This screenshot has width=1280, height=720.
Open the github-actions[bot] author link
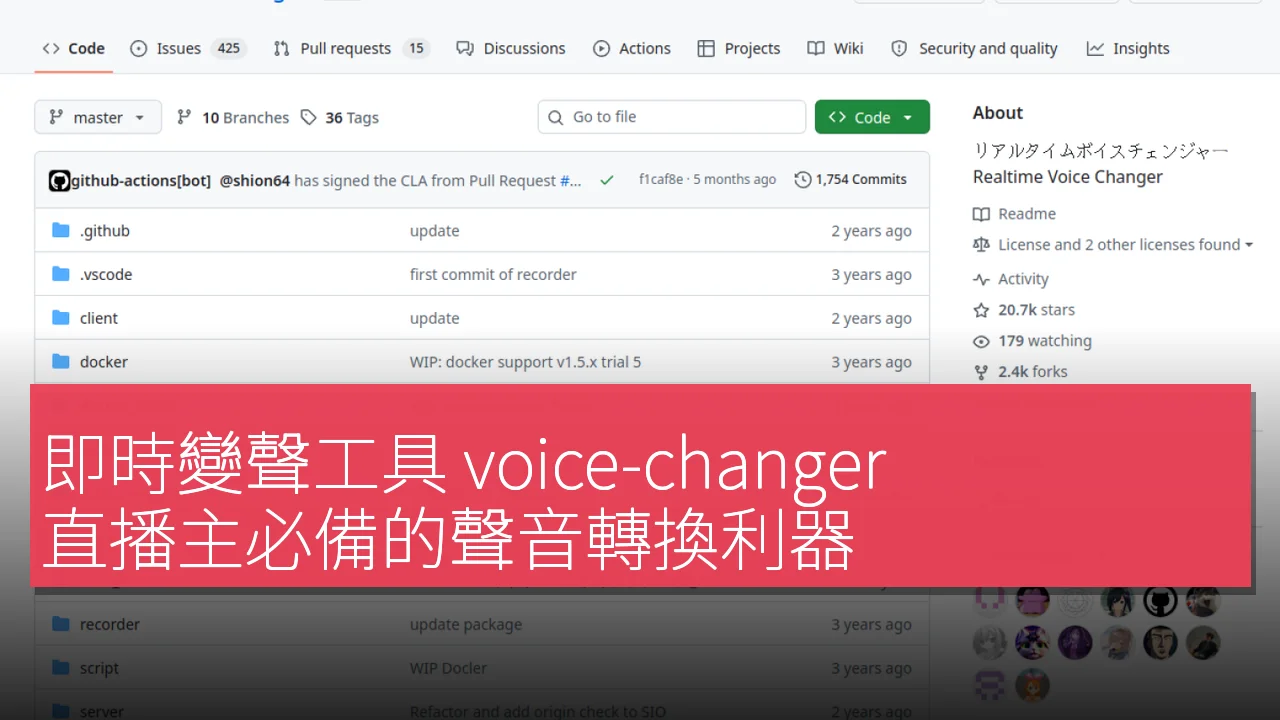(x=141, y=180)
